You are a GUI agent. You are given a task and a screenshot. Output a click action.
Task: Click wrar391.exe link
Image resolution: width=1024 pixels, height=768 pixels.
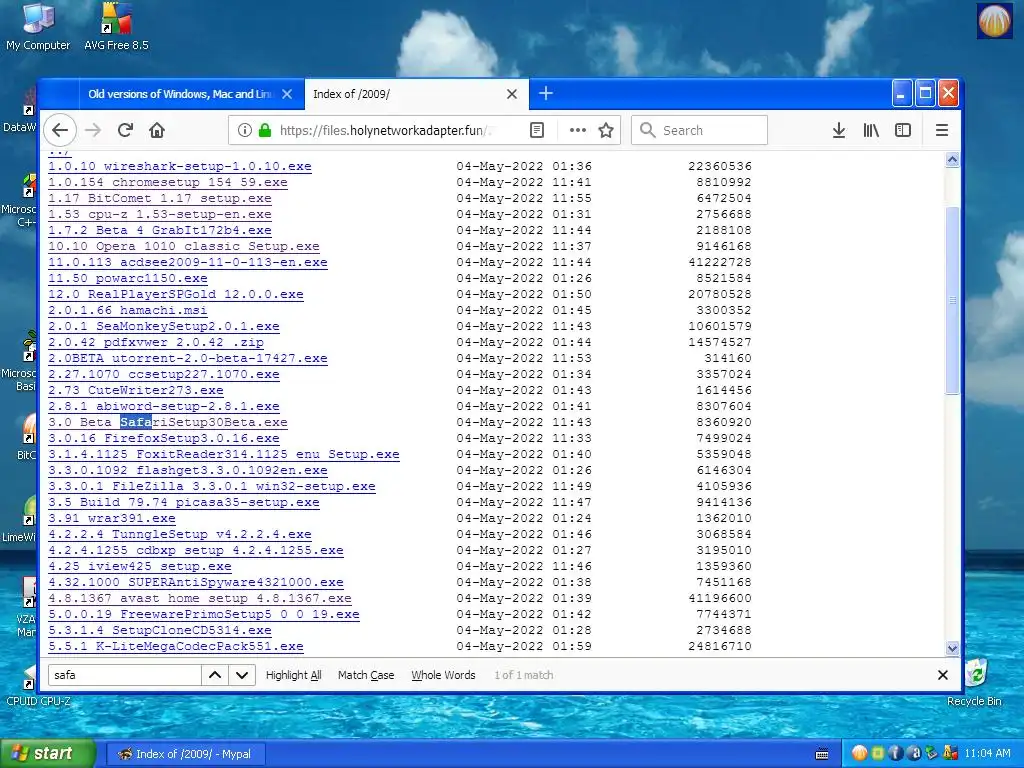coord(112,519)
